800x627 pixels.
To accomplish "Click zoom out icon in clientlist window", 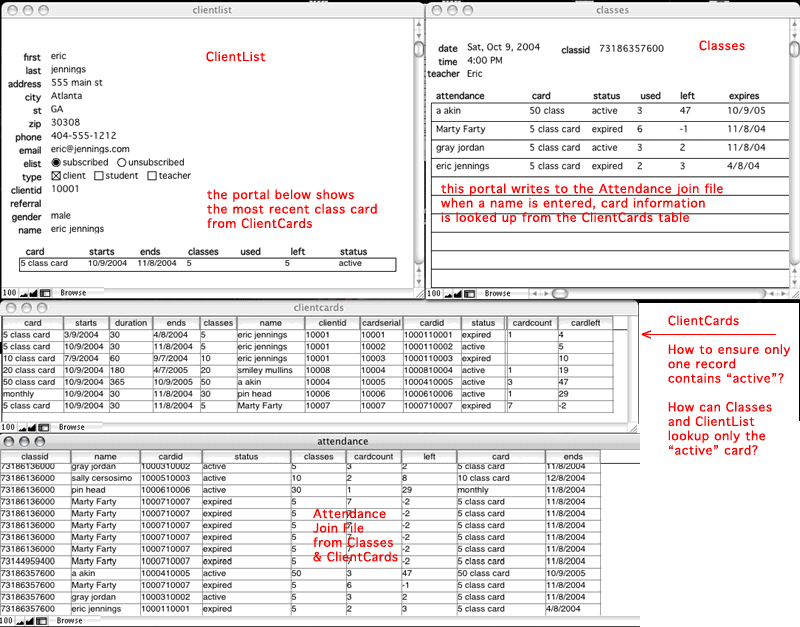I will (x=23, y=293).
